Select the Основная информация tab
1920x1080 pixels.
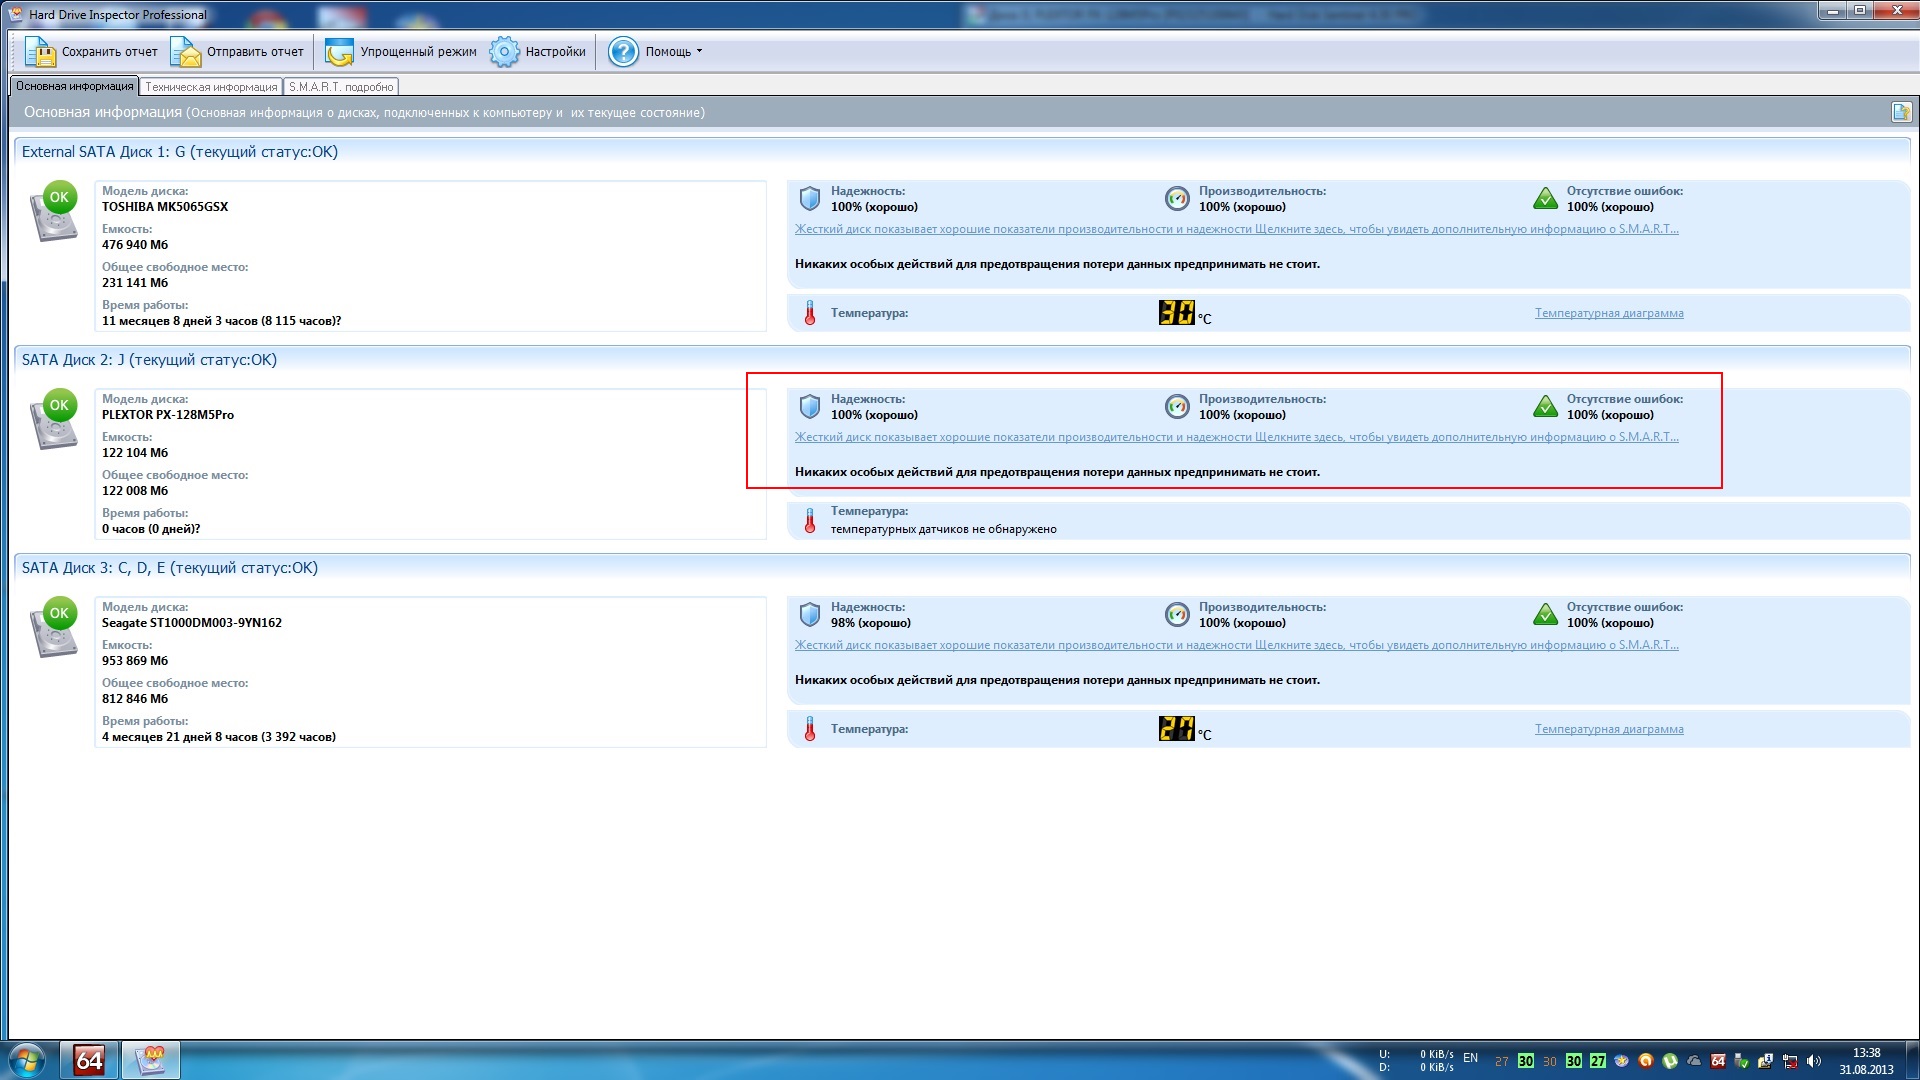tap(74, 87)
